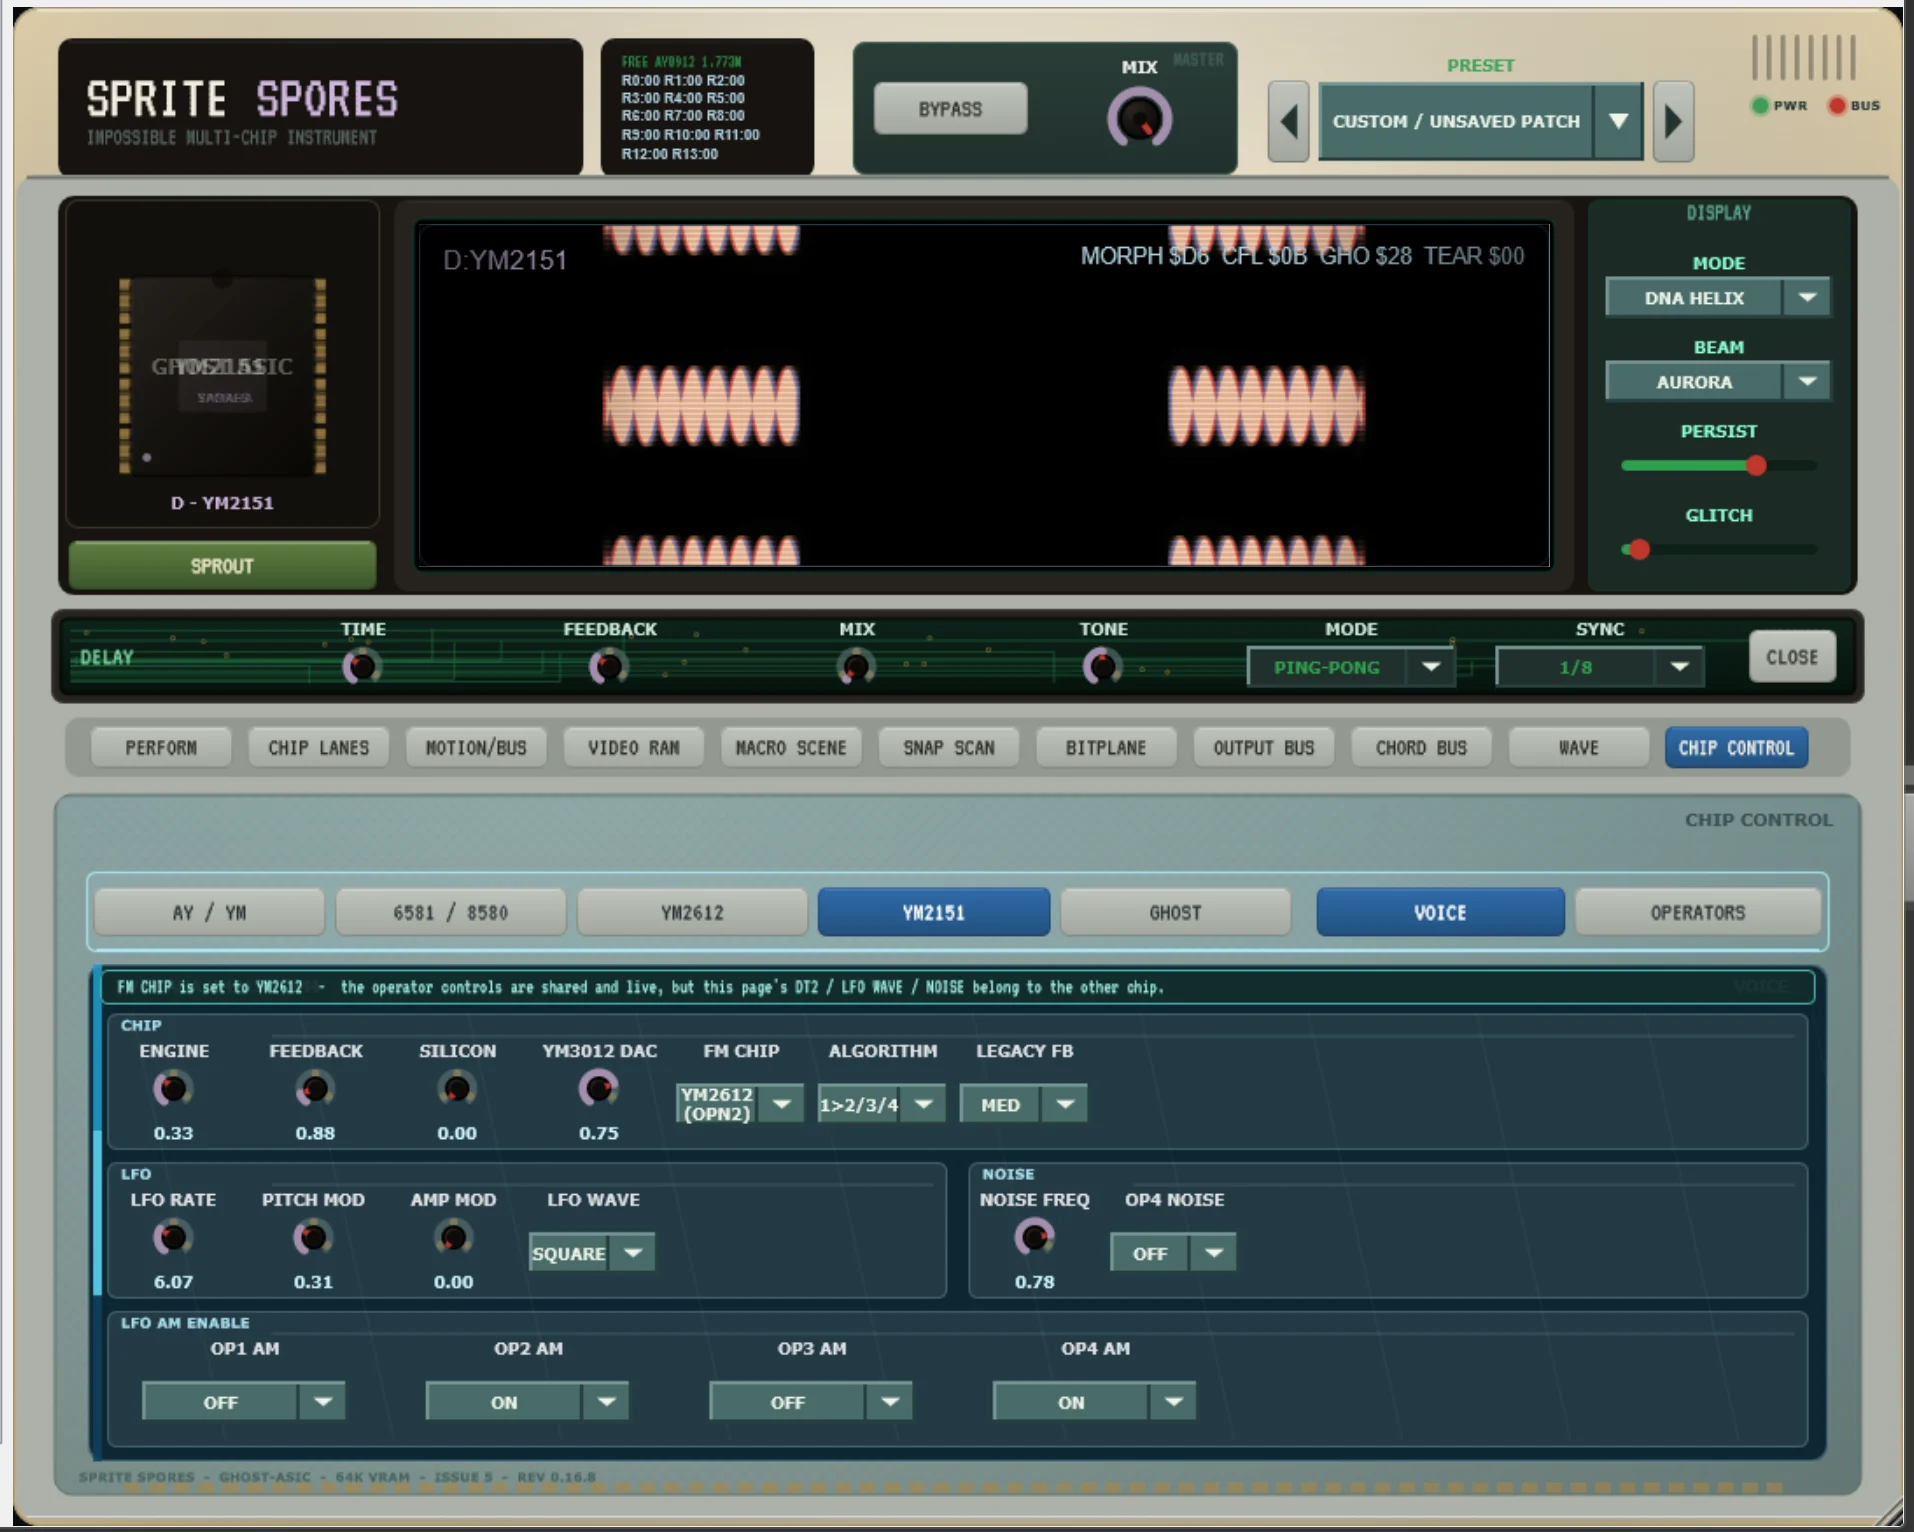Open the LEGACY FB MED dropdown

click(1023, 1104)
